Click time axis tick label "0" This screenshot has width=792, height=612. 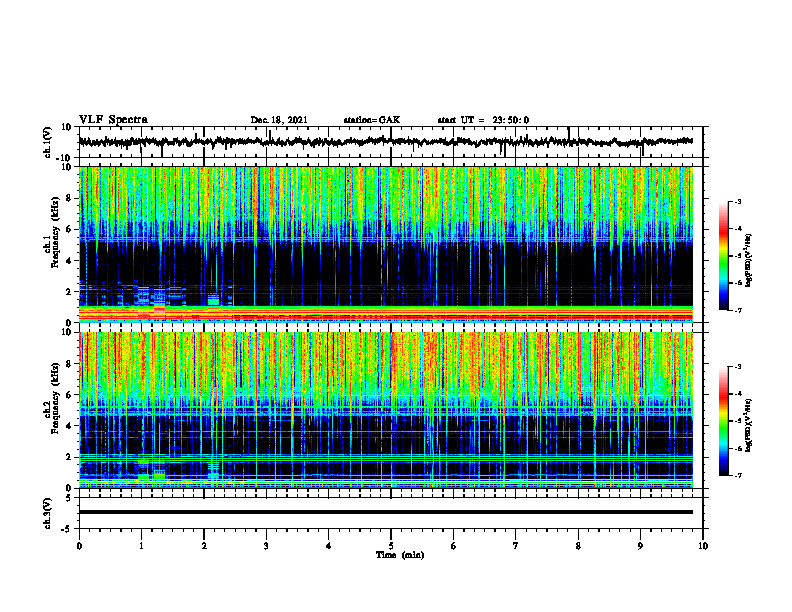click(x=79, y=546)
